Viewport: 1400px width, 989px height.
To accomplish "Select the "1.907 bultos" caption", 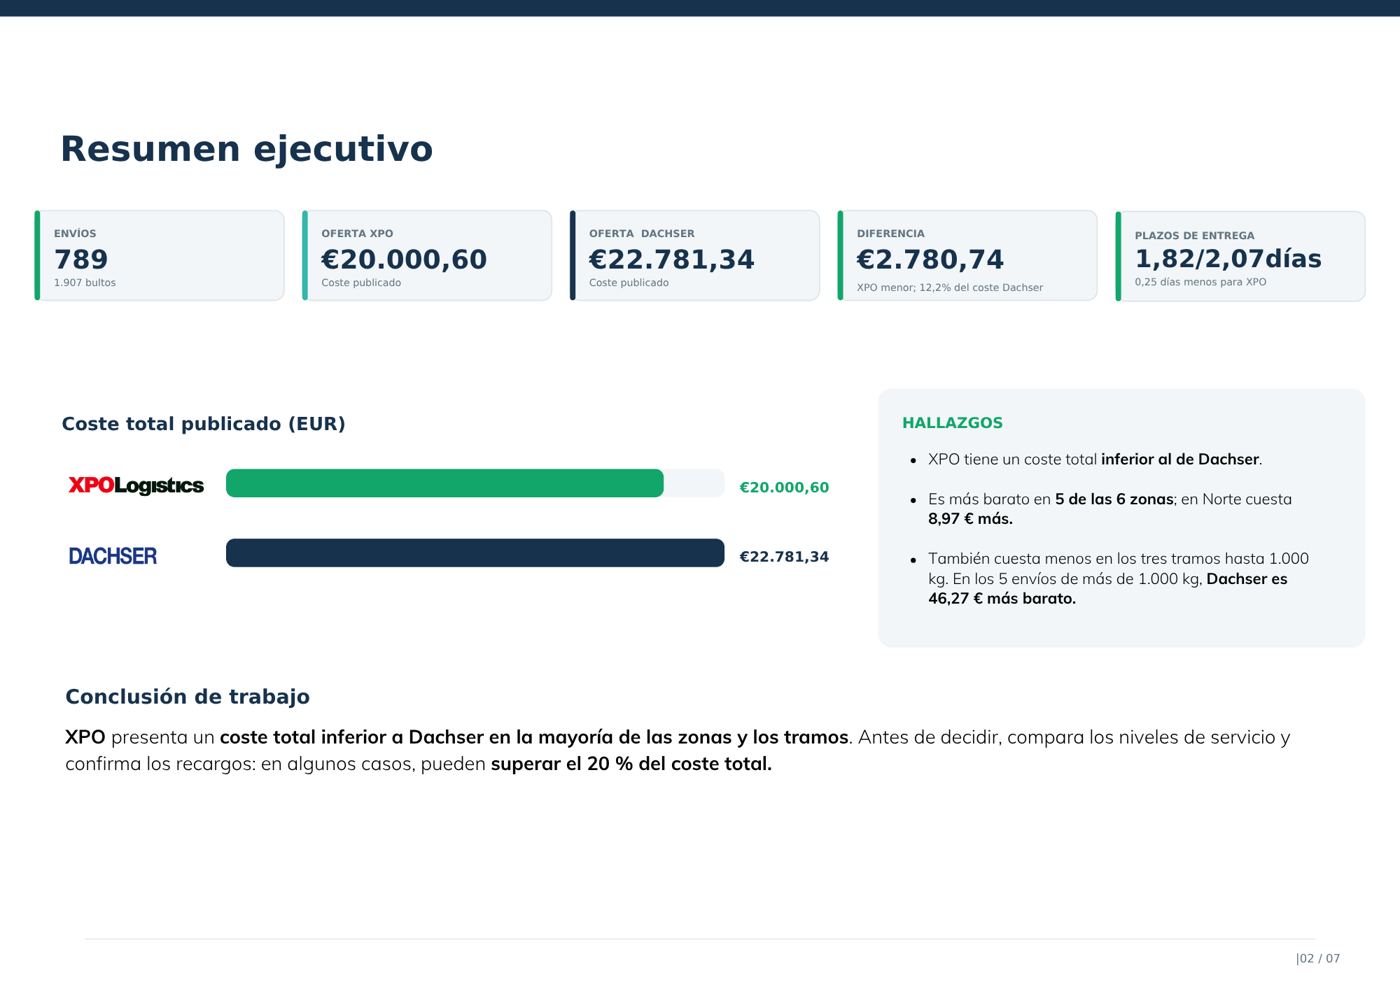I will coord(85,283).
